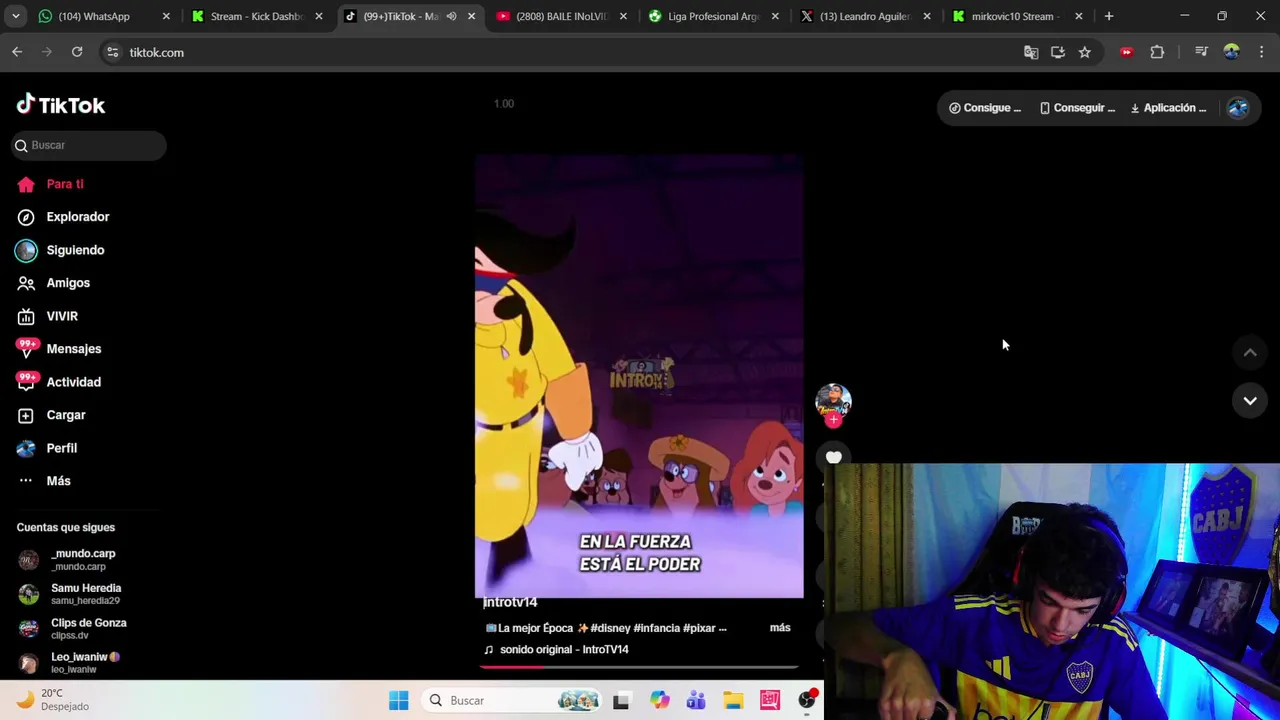Open the Windows Start menu

click(398, 700)
